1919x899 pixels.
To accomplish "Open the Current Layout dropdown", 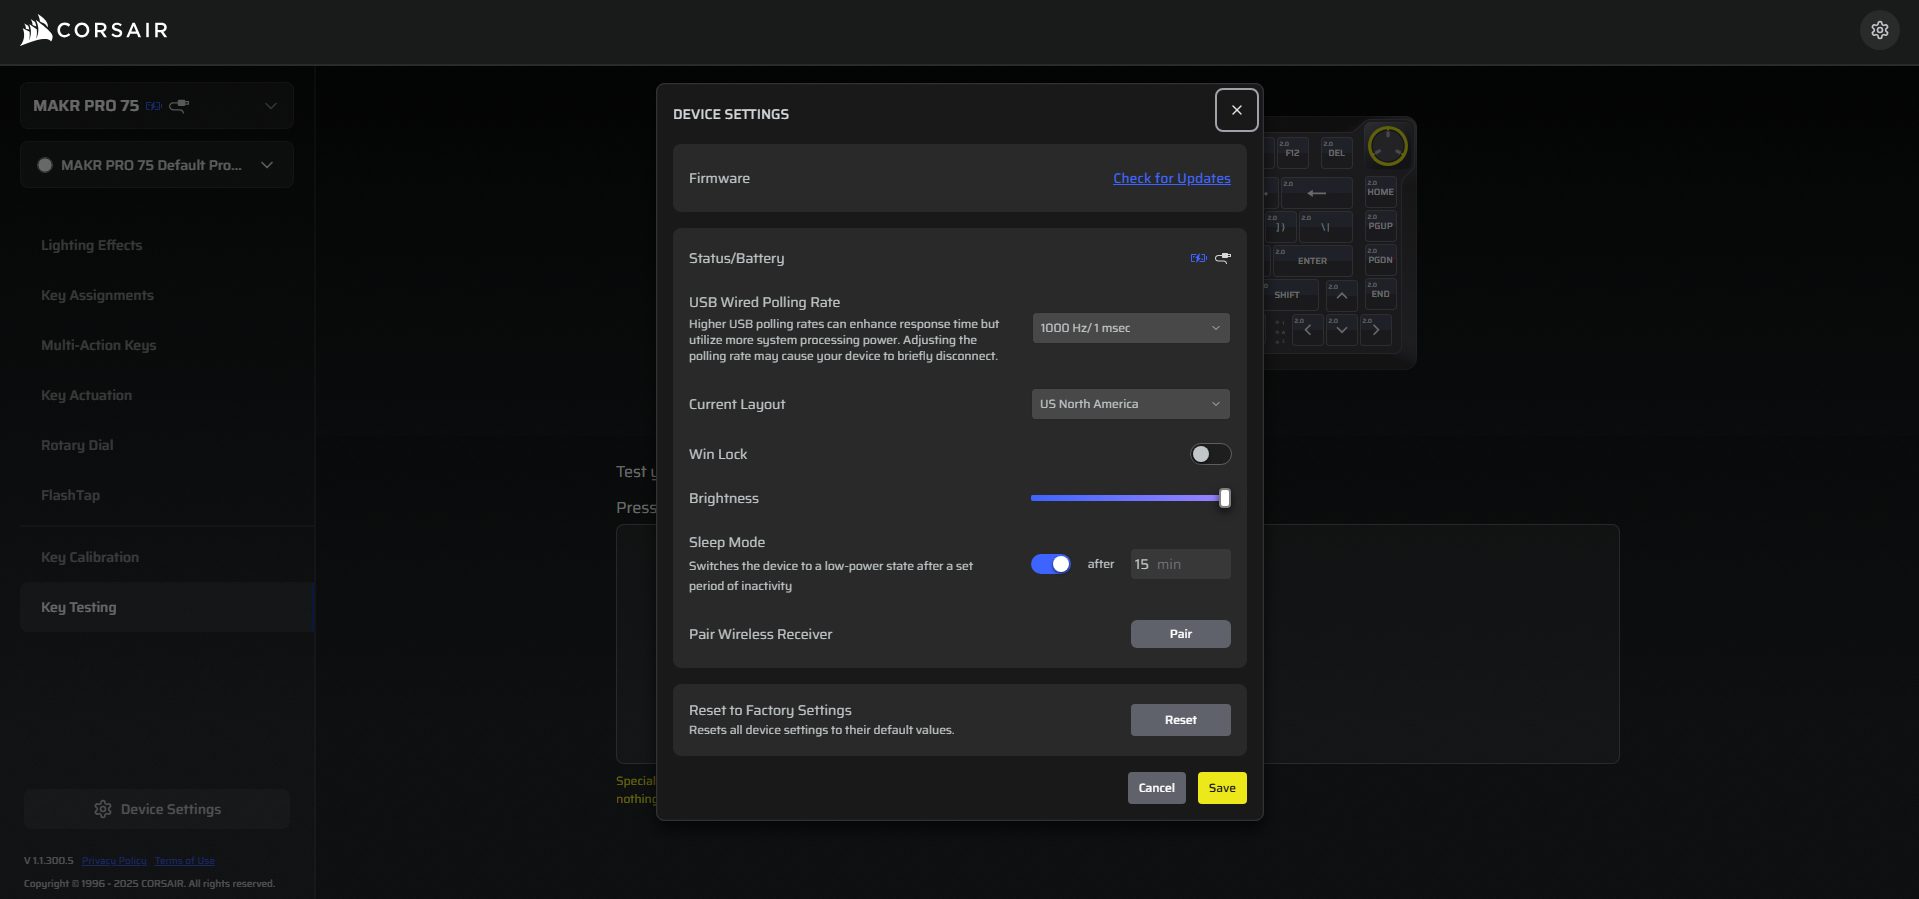I will 1130,404.
